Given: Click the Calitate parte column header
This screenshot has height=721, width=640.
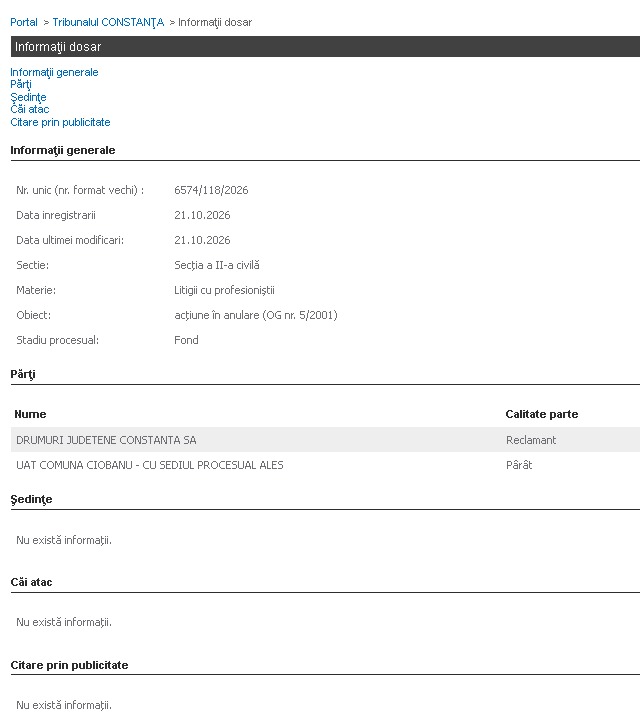Looking at the screenshot, I should click(x=542, y=414).
